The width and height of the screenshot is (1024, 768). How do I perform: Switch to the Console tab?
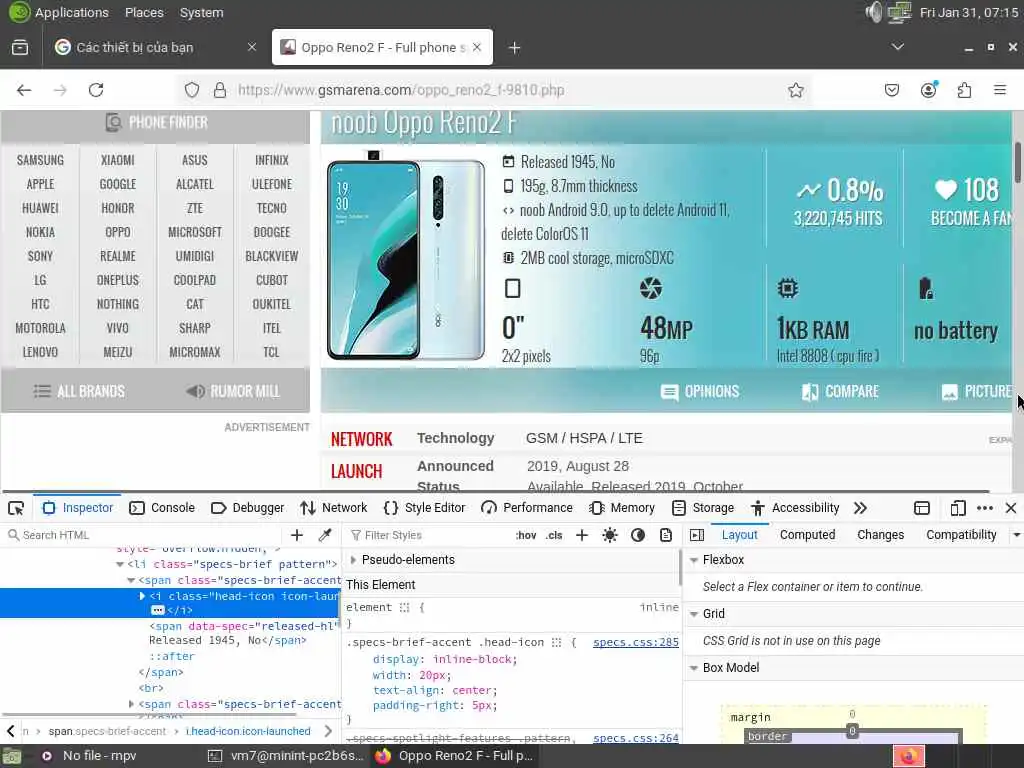(162, 508)
